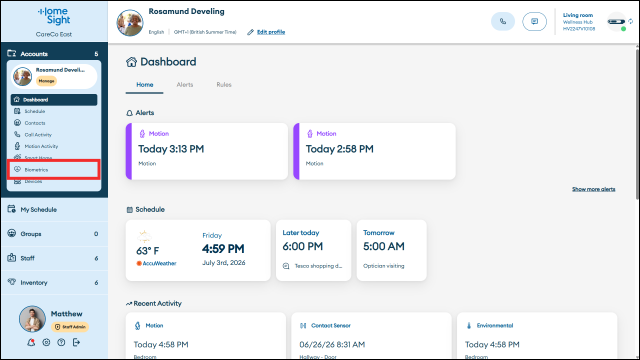Open Motion Activity in the sidebar
The width and height of the screenshot is (640, 360).
pyautogui.click(x=54, y=146)
